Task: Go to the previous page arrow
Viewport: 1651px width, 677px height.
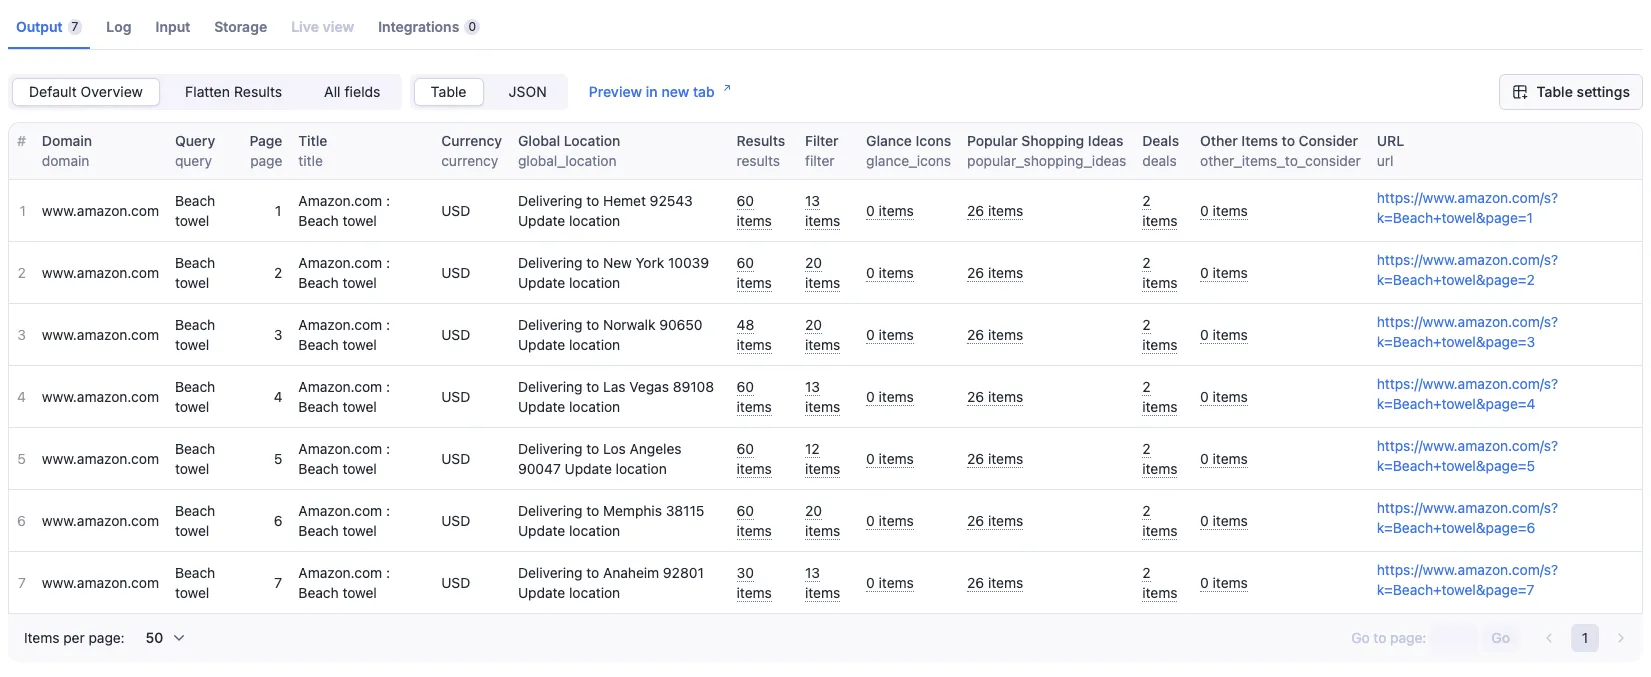Action: (1549, 638)
